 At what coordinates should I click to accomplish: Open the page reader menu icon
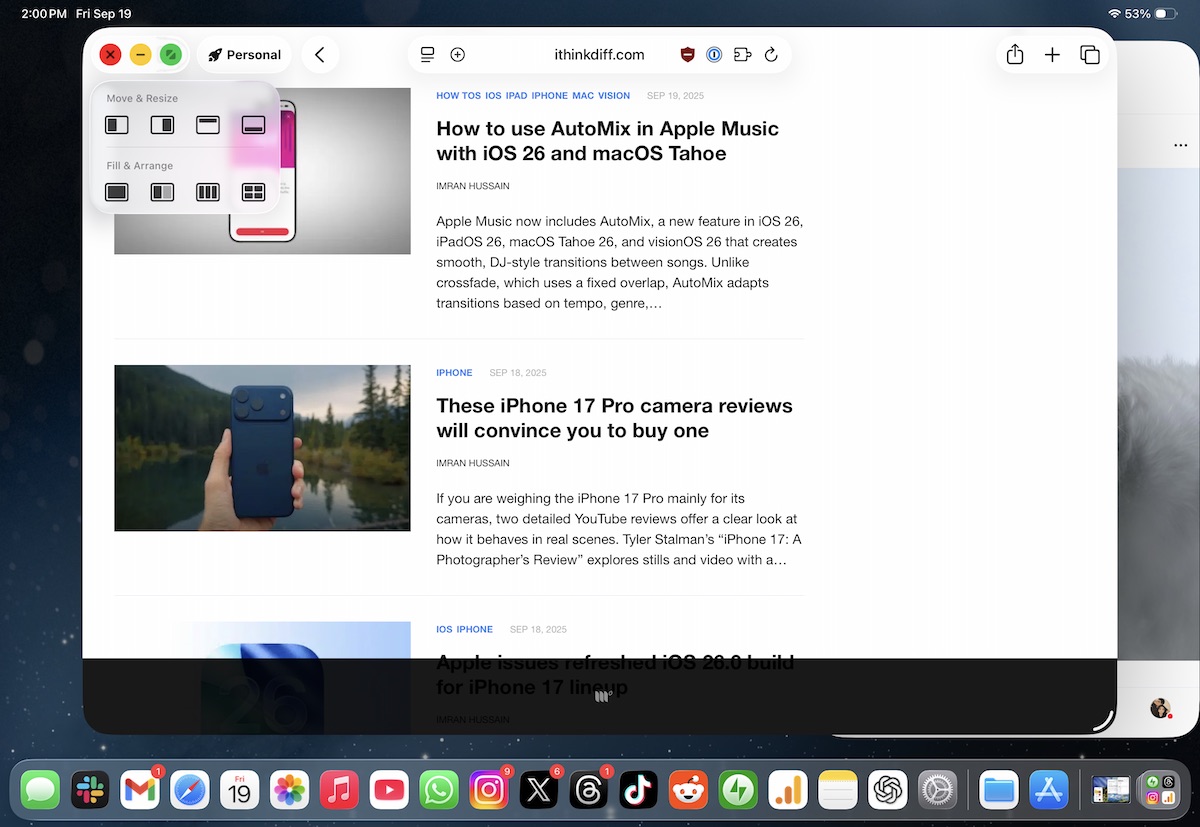click(x=428, y=55)
